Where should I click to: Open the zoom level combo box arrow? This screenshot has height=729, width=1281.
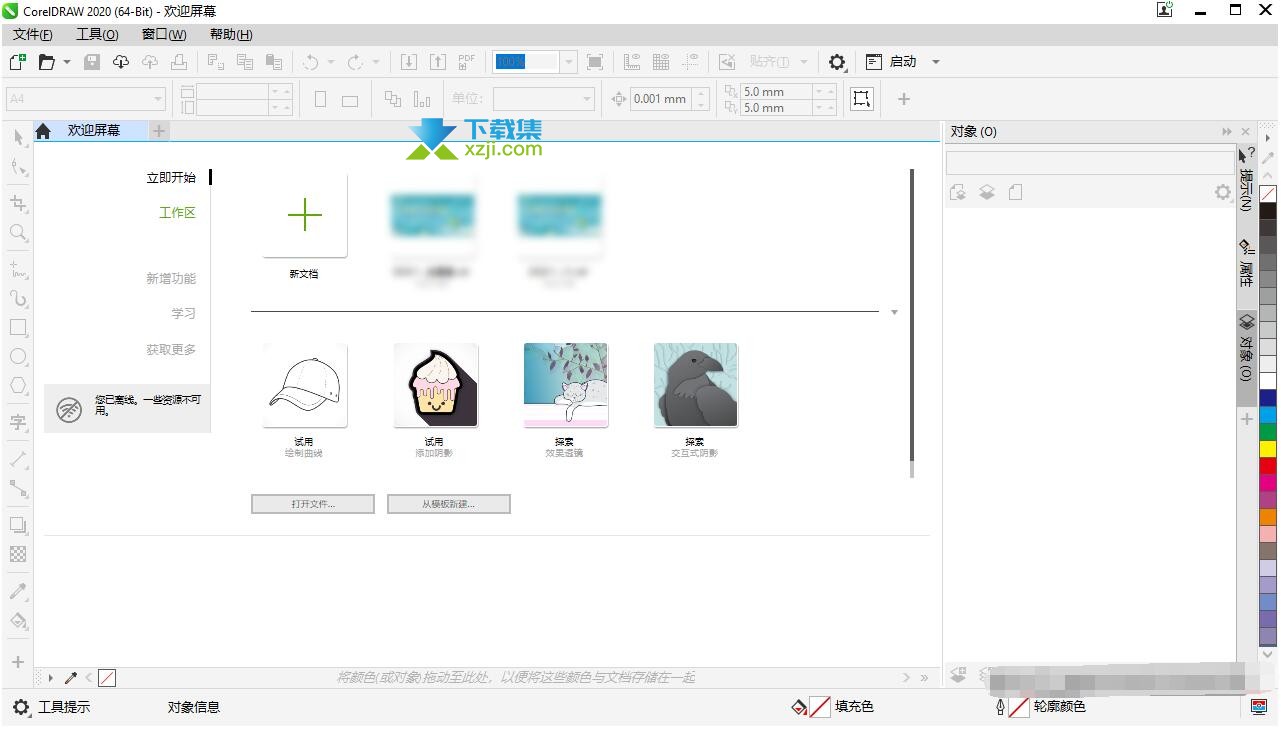[x=569, y=62]
